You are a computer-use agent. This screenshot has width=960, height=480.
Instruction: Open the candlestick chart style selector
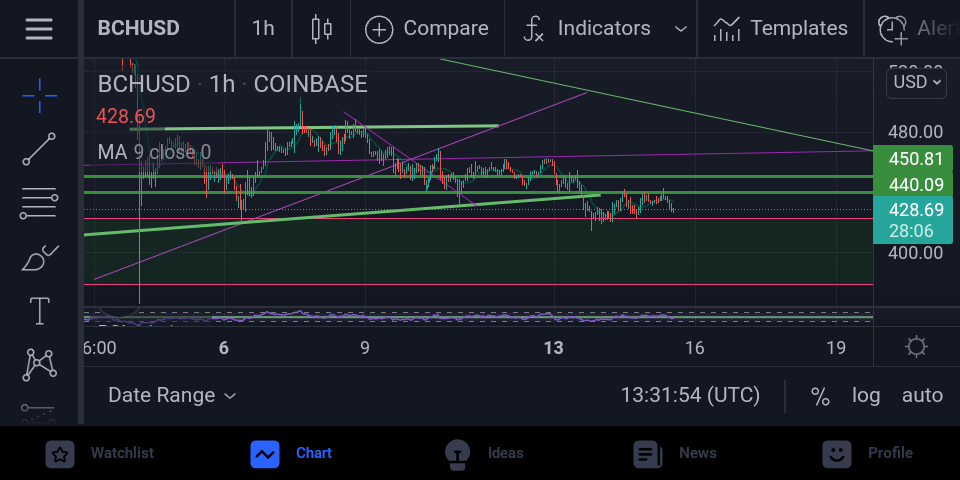coord(321,28)
